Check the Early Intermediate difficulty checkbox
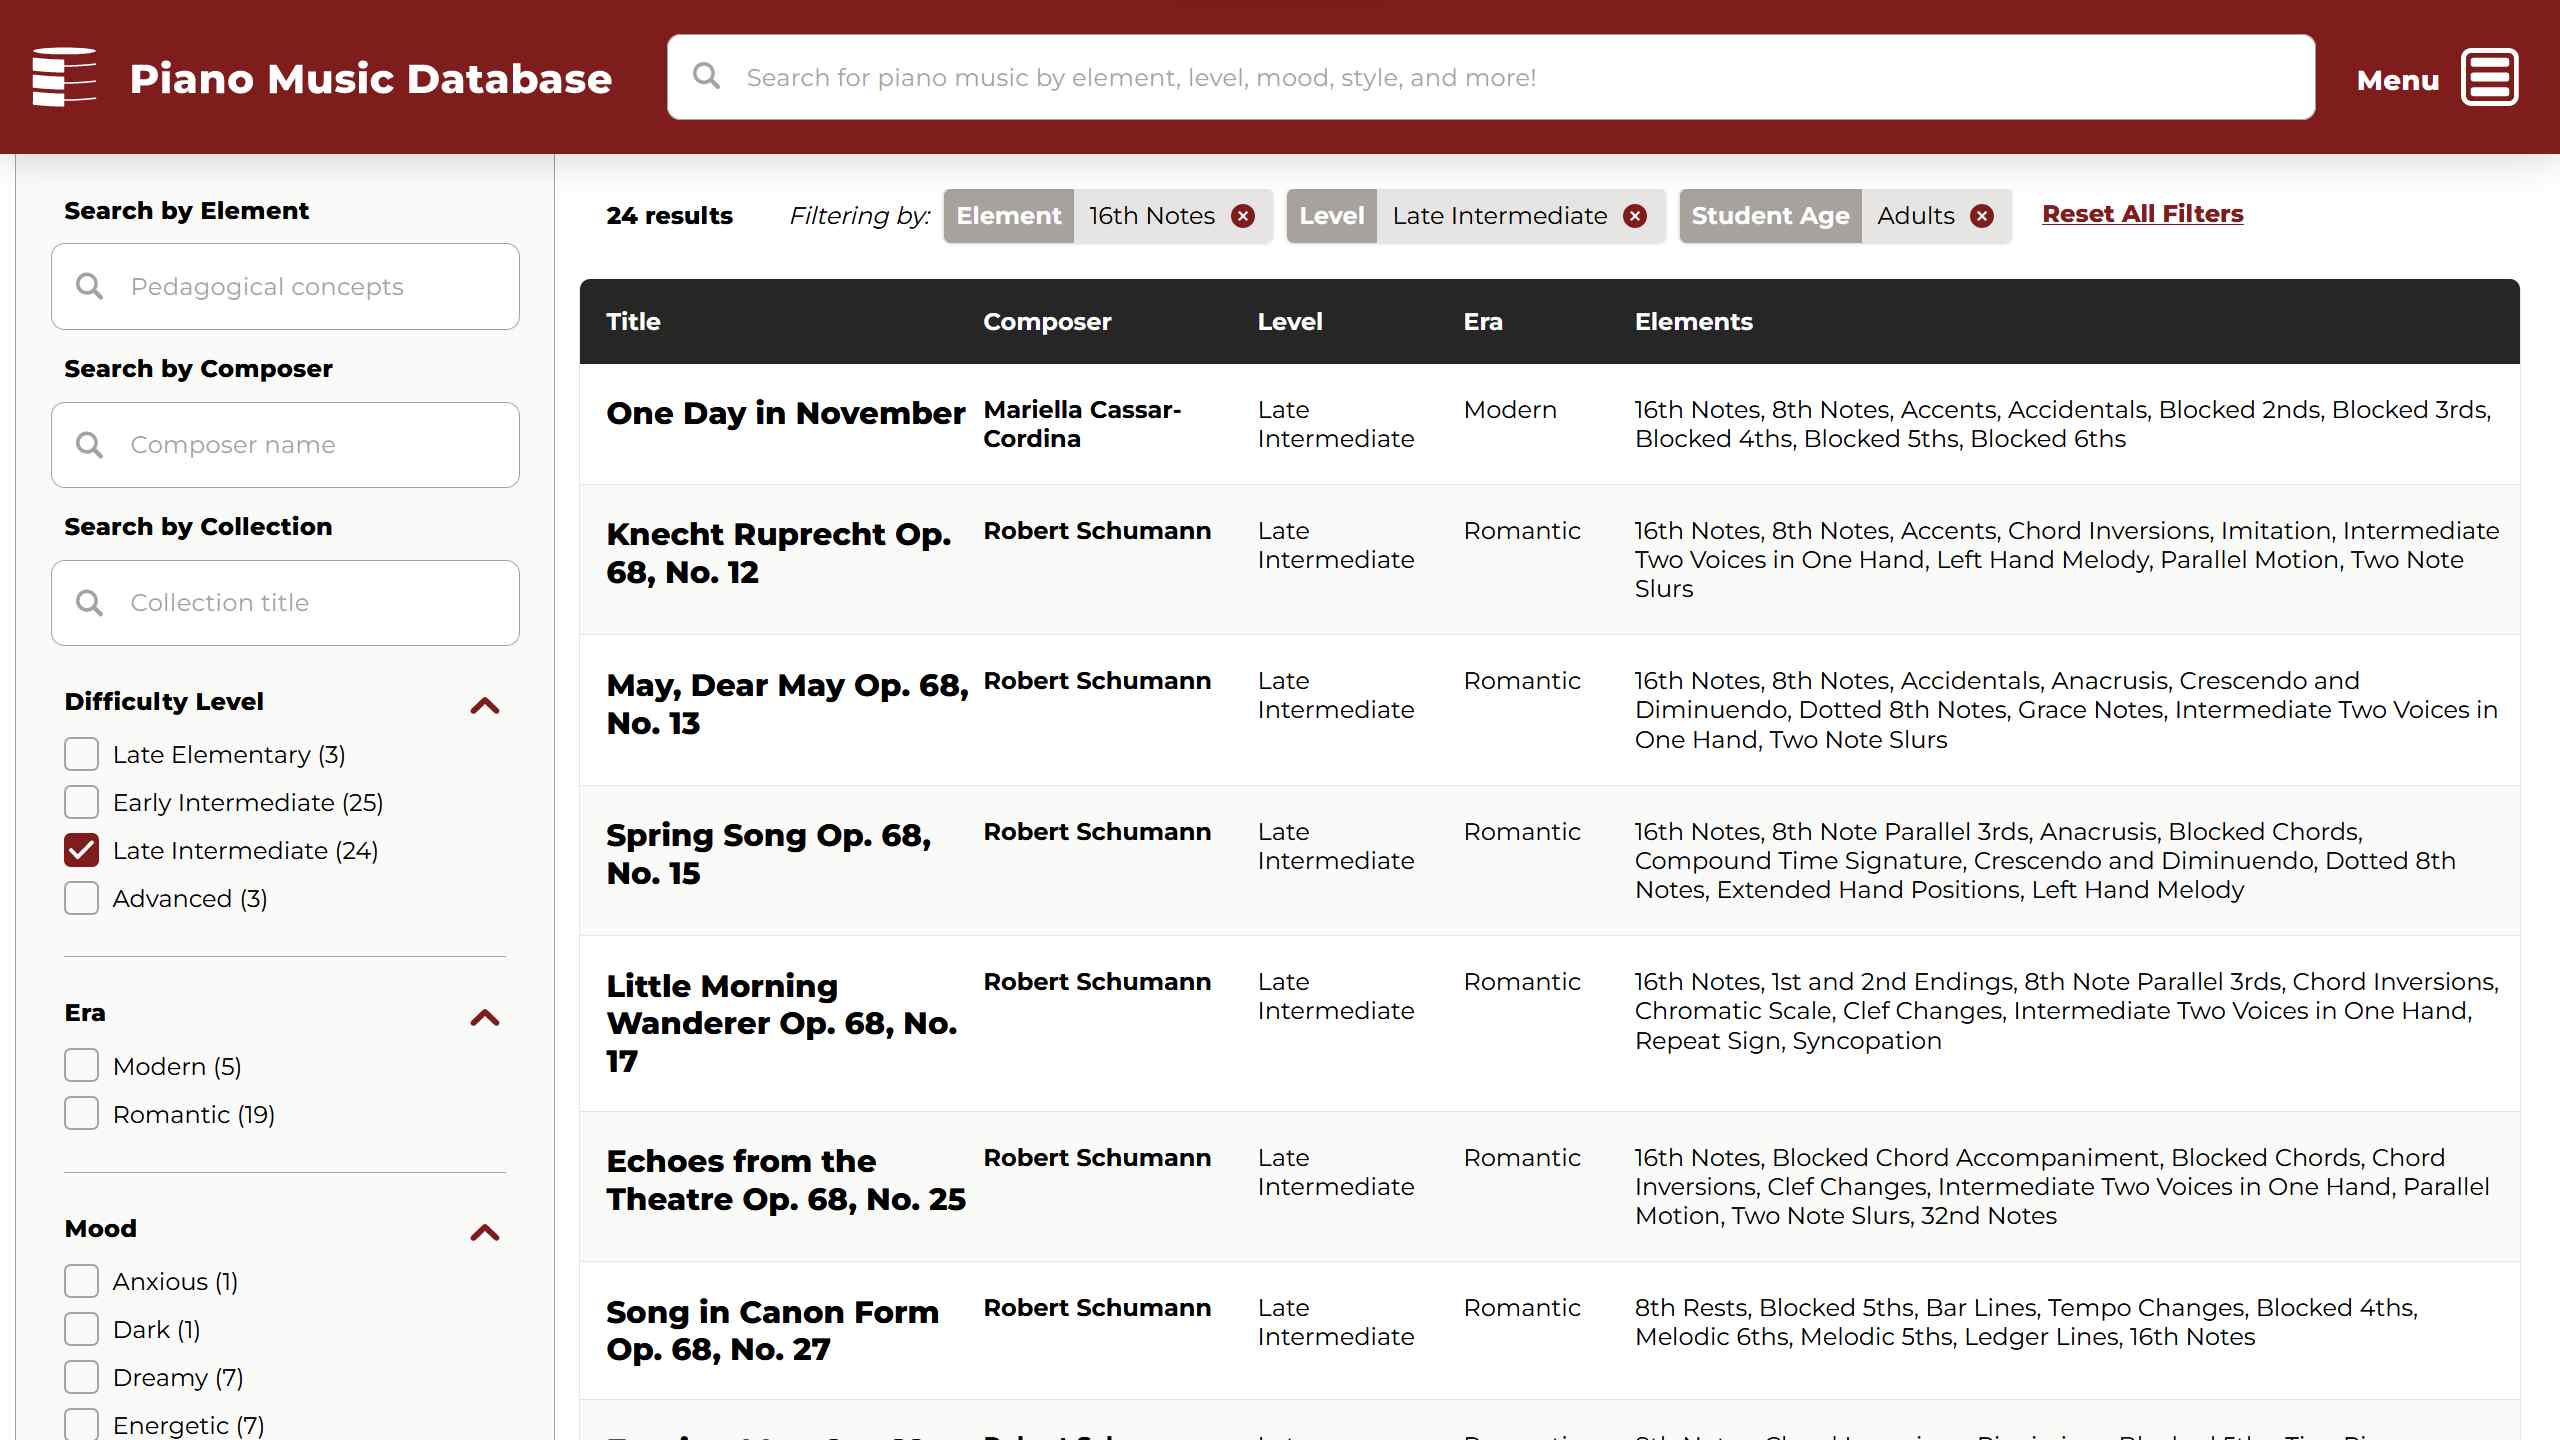 pos(82,803)
